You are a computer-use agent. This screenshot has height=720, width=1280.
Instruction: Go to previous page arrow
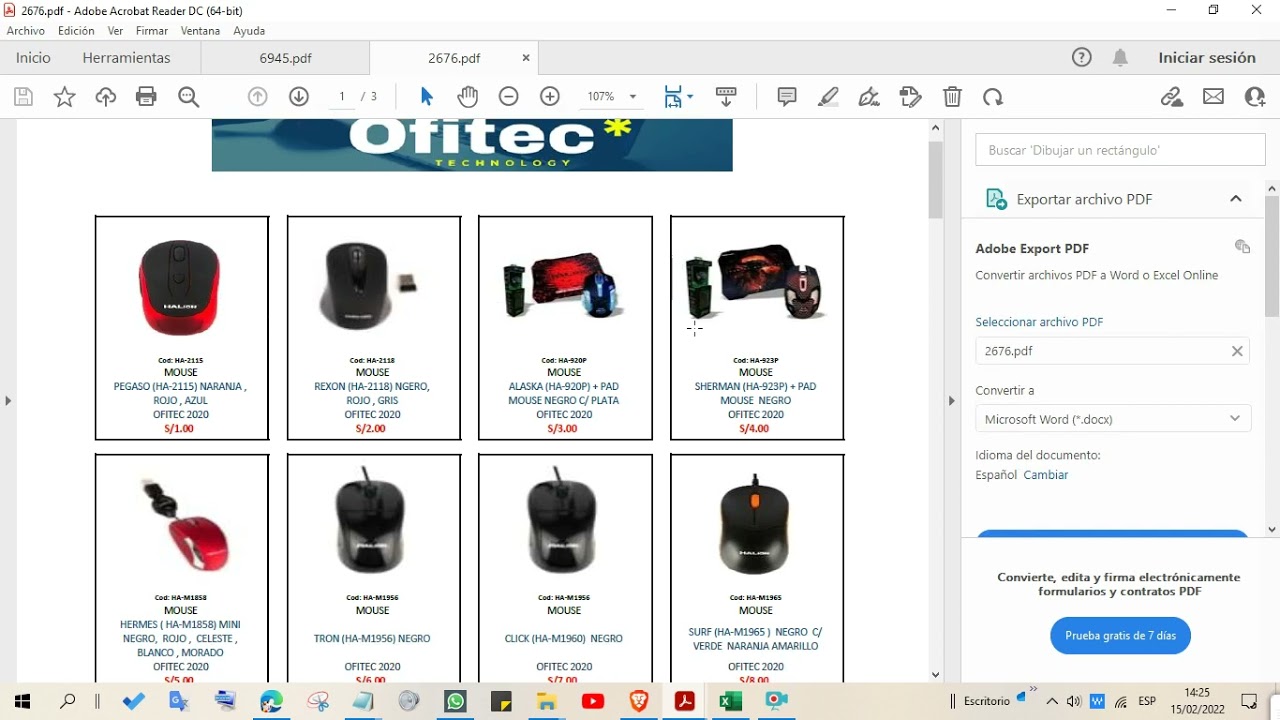click(258, 97)
